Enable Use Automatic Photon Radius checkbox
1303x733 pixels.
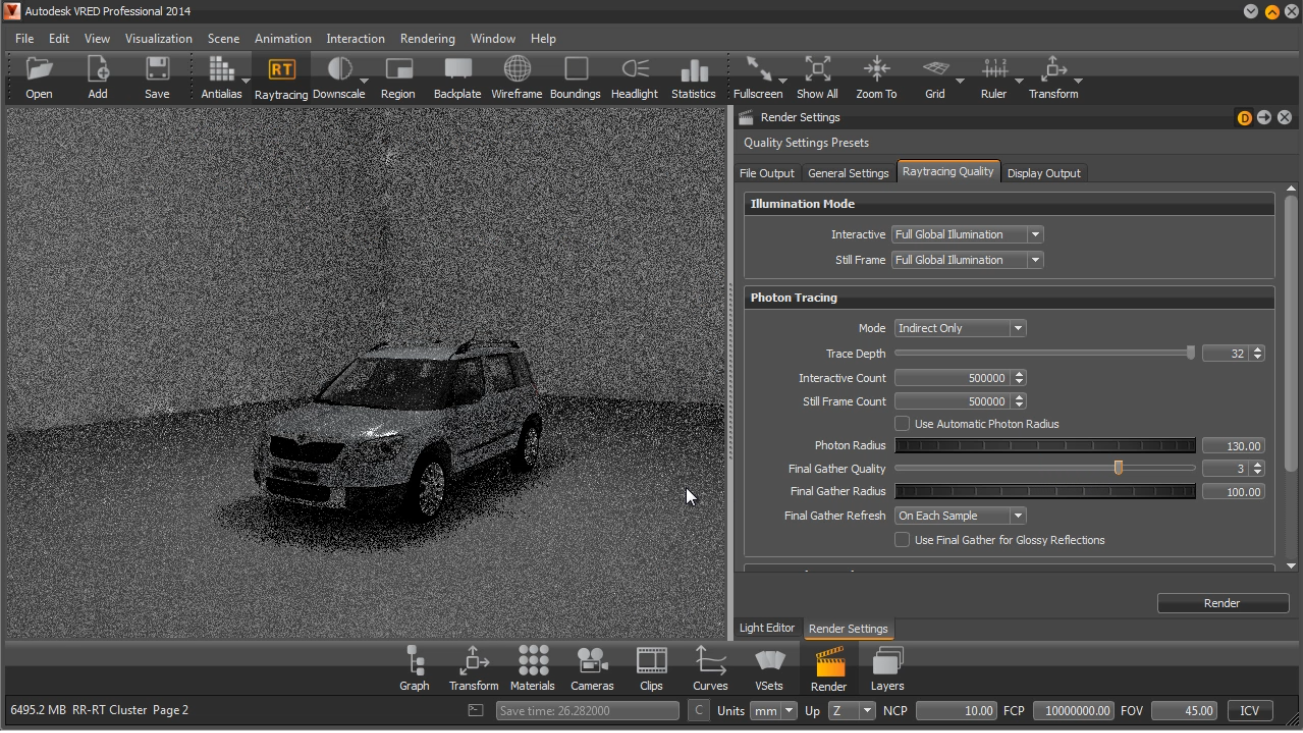coord(902,424)
